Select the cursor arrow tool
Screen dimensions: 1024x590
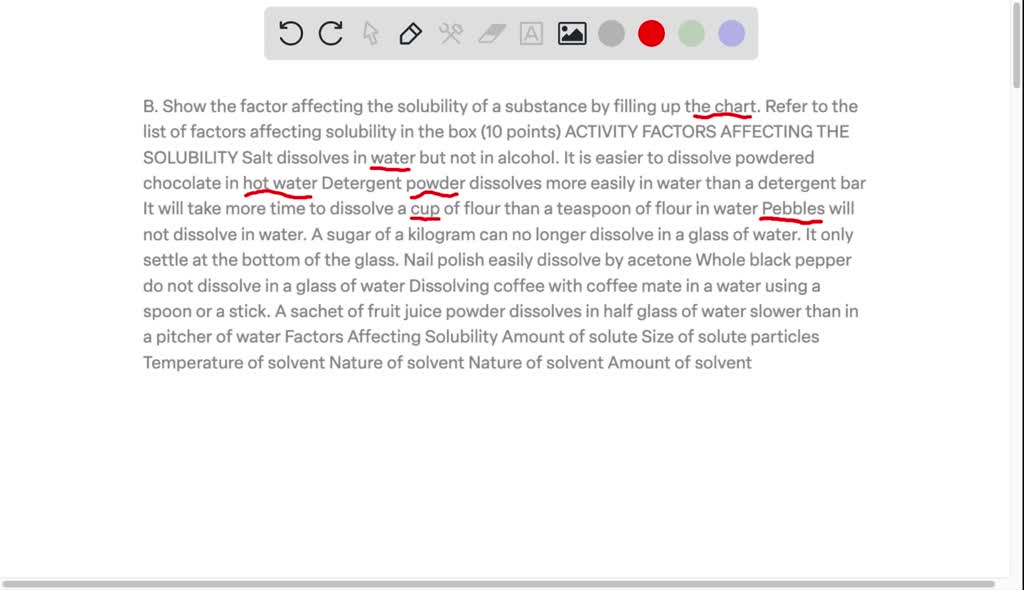(x=369, y=33)
